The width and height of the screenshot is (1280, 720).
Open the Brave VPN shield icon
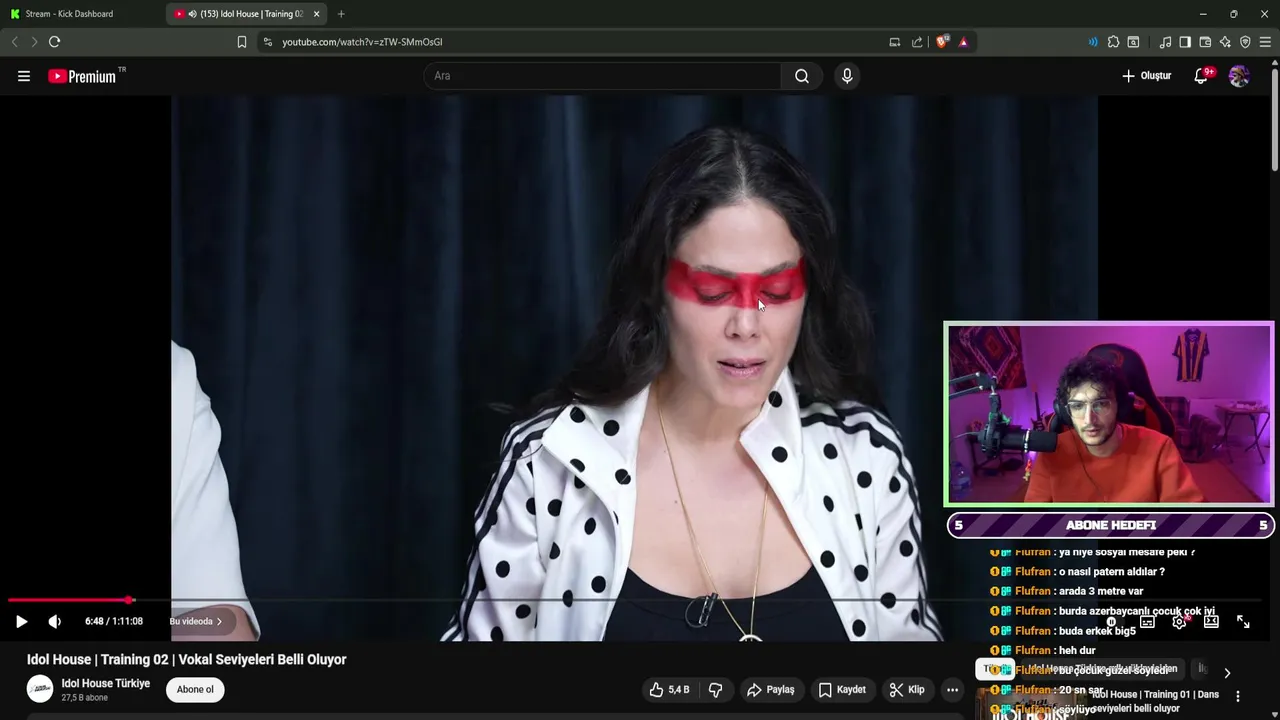[x=1245, y=42]
